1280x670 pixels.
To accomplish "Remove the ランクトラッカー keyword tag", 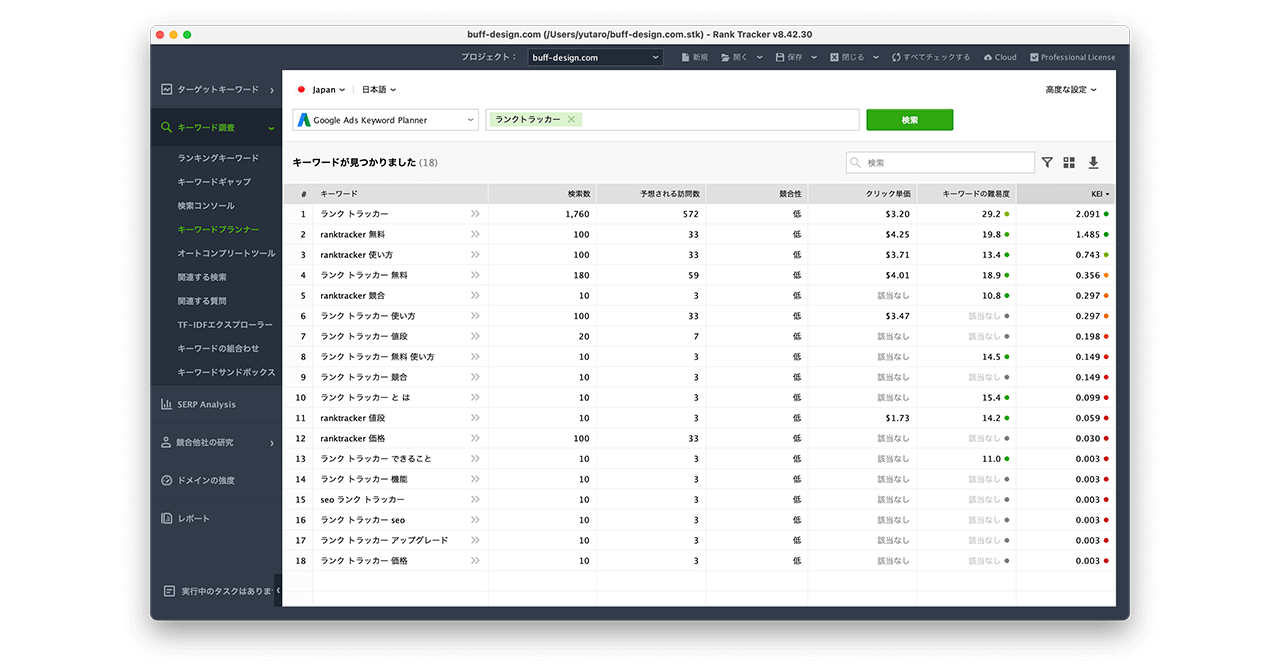I will (571, 120).
